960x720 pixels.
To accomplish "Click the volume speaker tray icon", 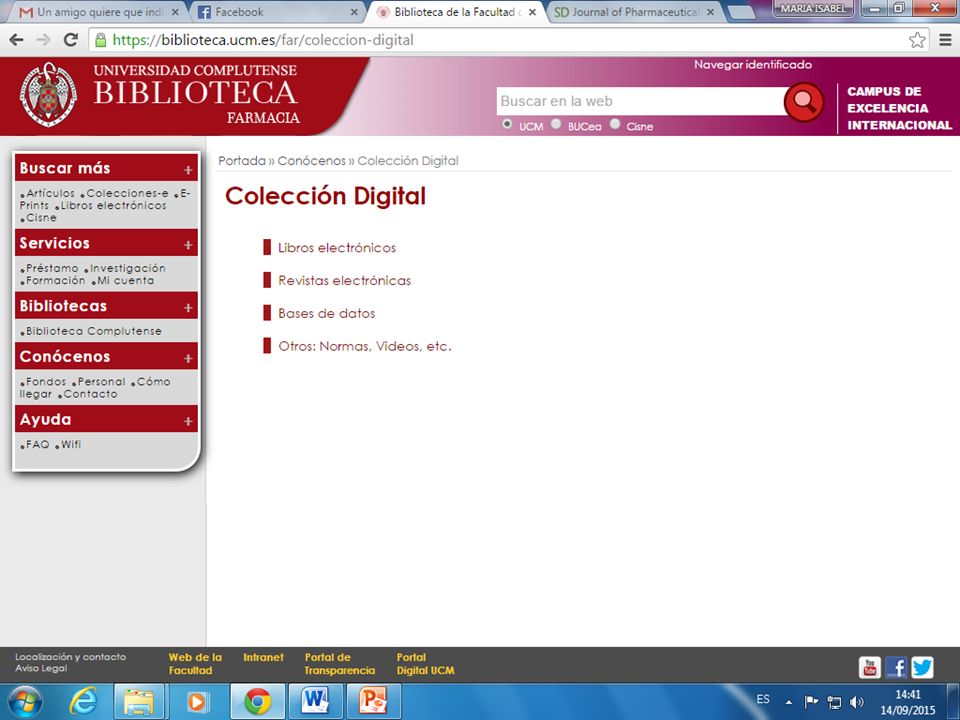I will pyautogui.click(x=857, y=702).
